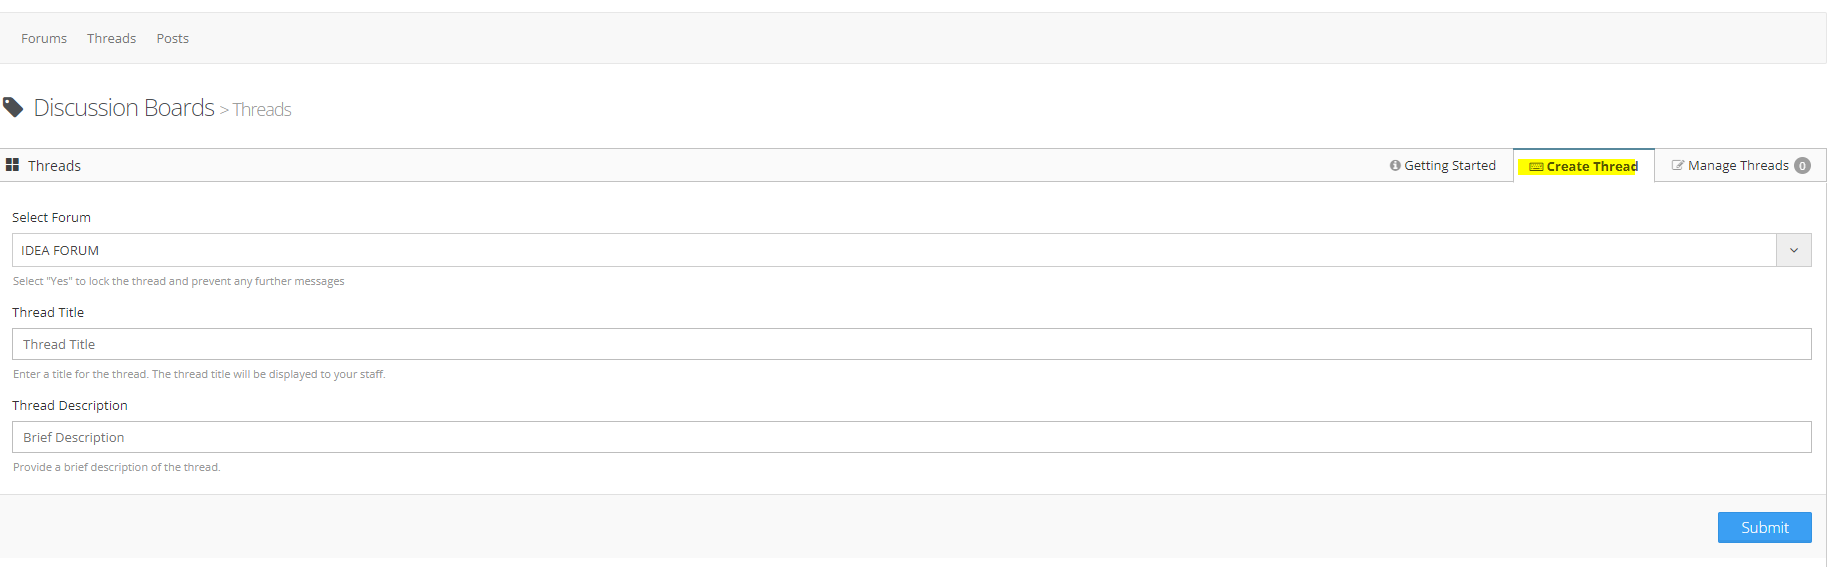Switch to the Getting Started tab

coord(1450,166)
